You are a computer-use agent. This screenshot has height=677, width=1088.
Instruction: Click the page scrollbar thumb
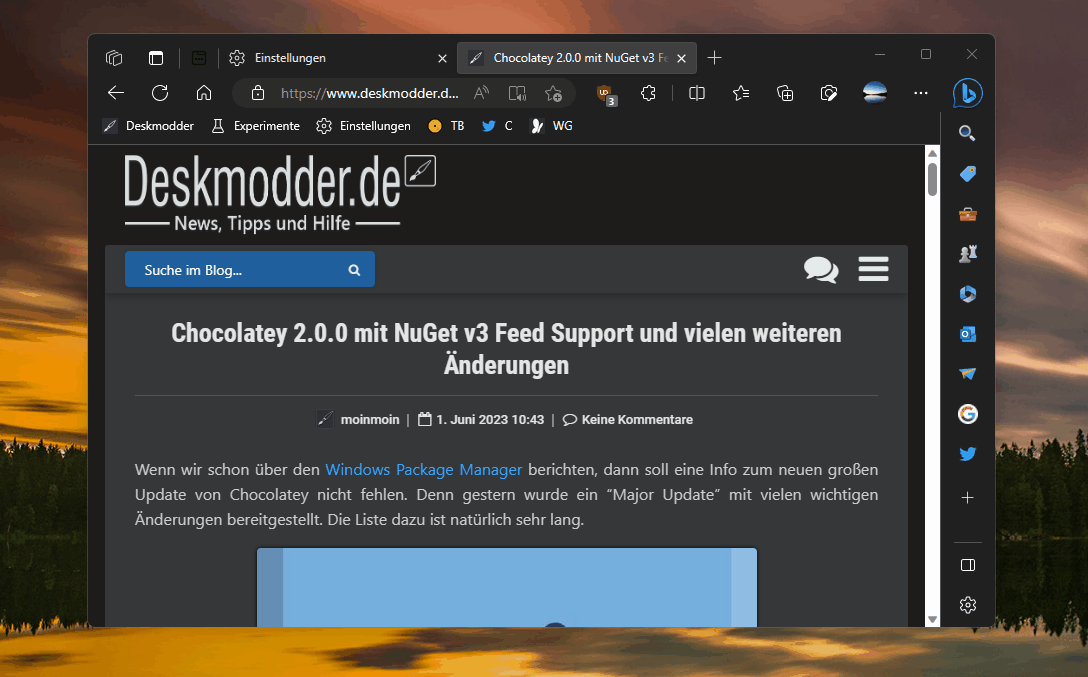pos(933,179)
